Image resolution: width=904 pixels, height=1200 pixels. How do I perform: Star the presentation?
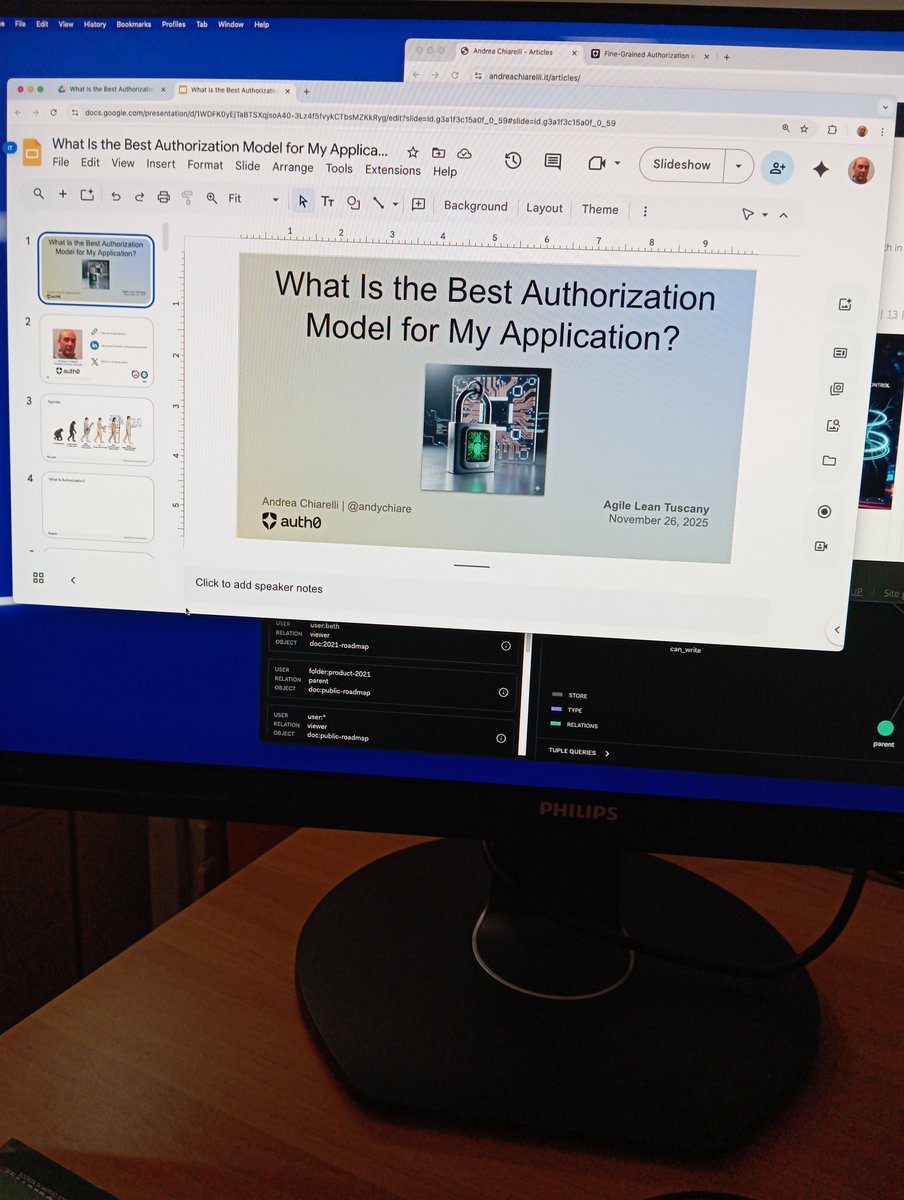coord(412,152)
